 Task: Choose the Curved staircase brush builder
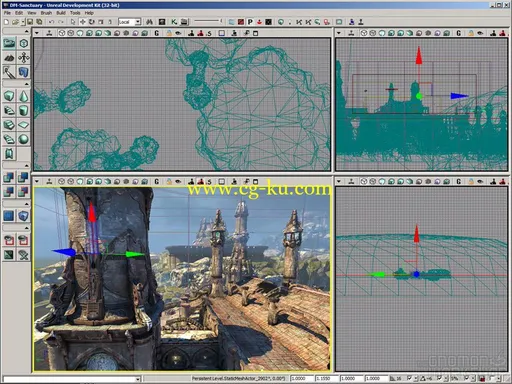[x=9, y=110]
